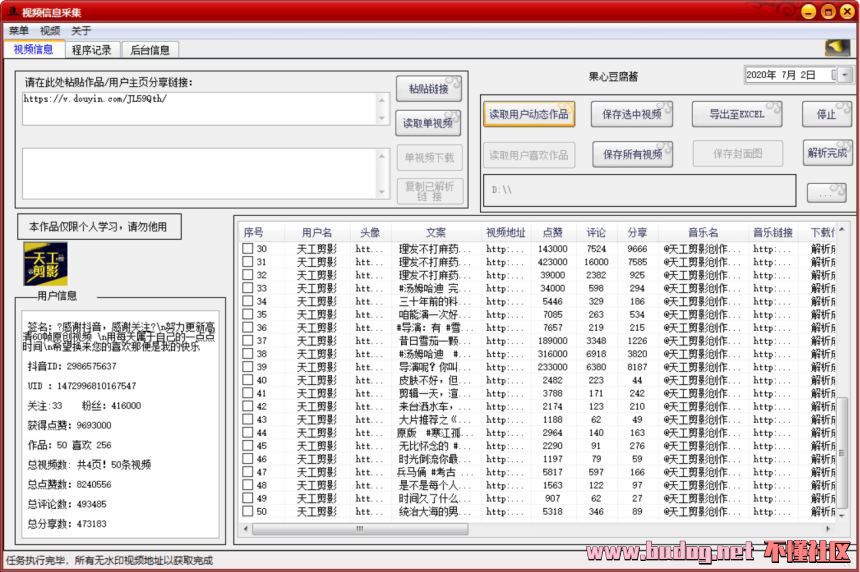
Task: Open the 菜单 menu
Action: coord(19,31)
